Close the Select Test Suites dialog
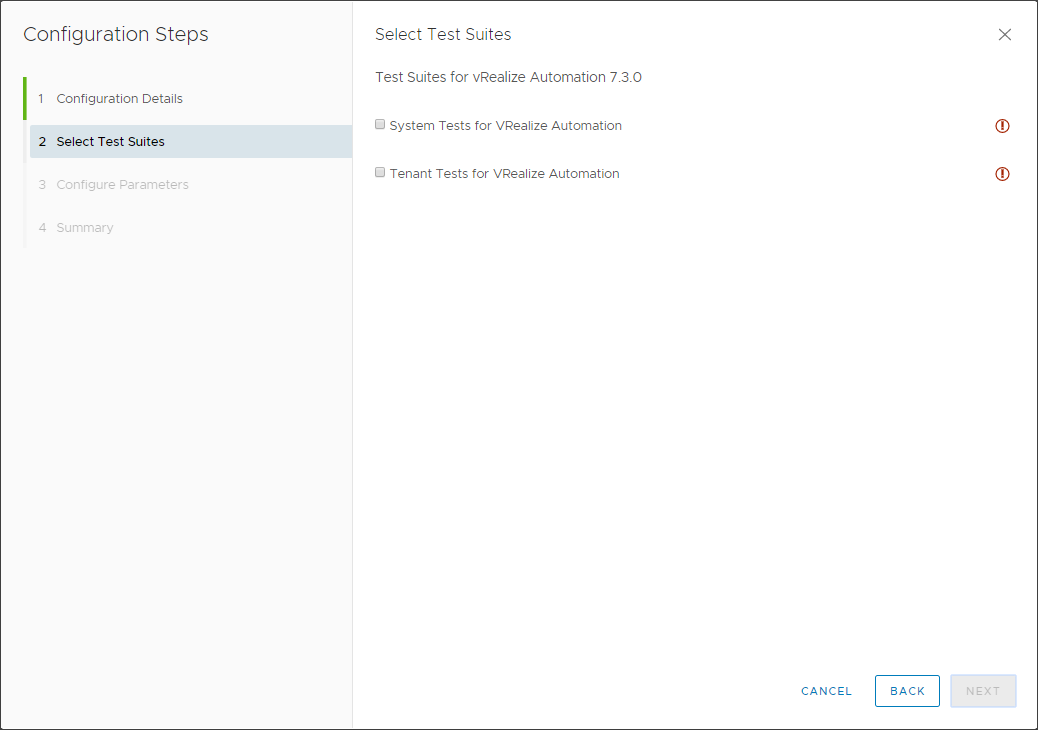Viewport: 1038px width, 730px height. click(x=1005, y=35)
